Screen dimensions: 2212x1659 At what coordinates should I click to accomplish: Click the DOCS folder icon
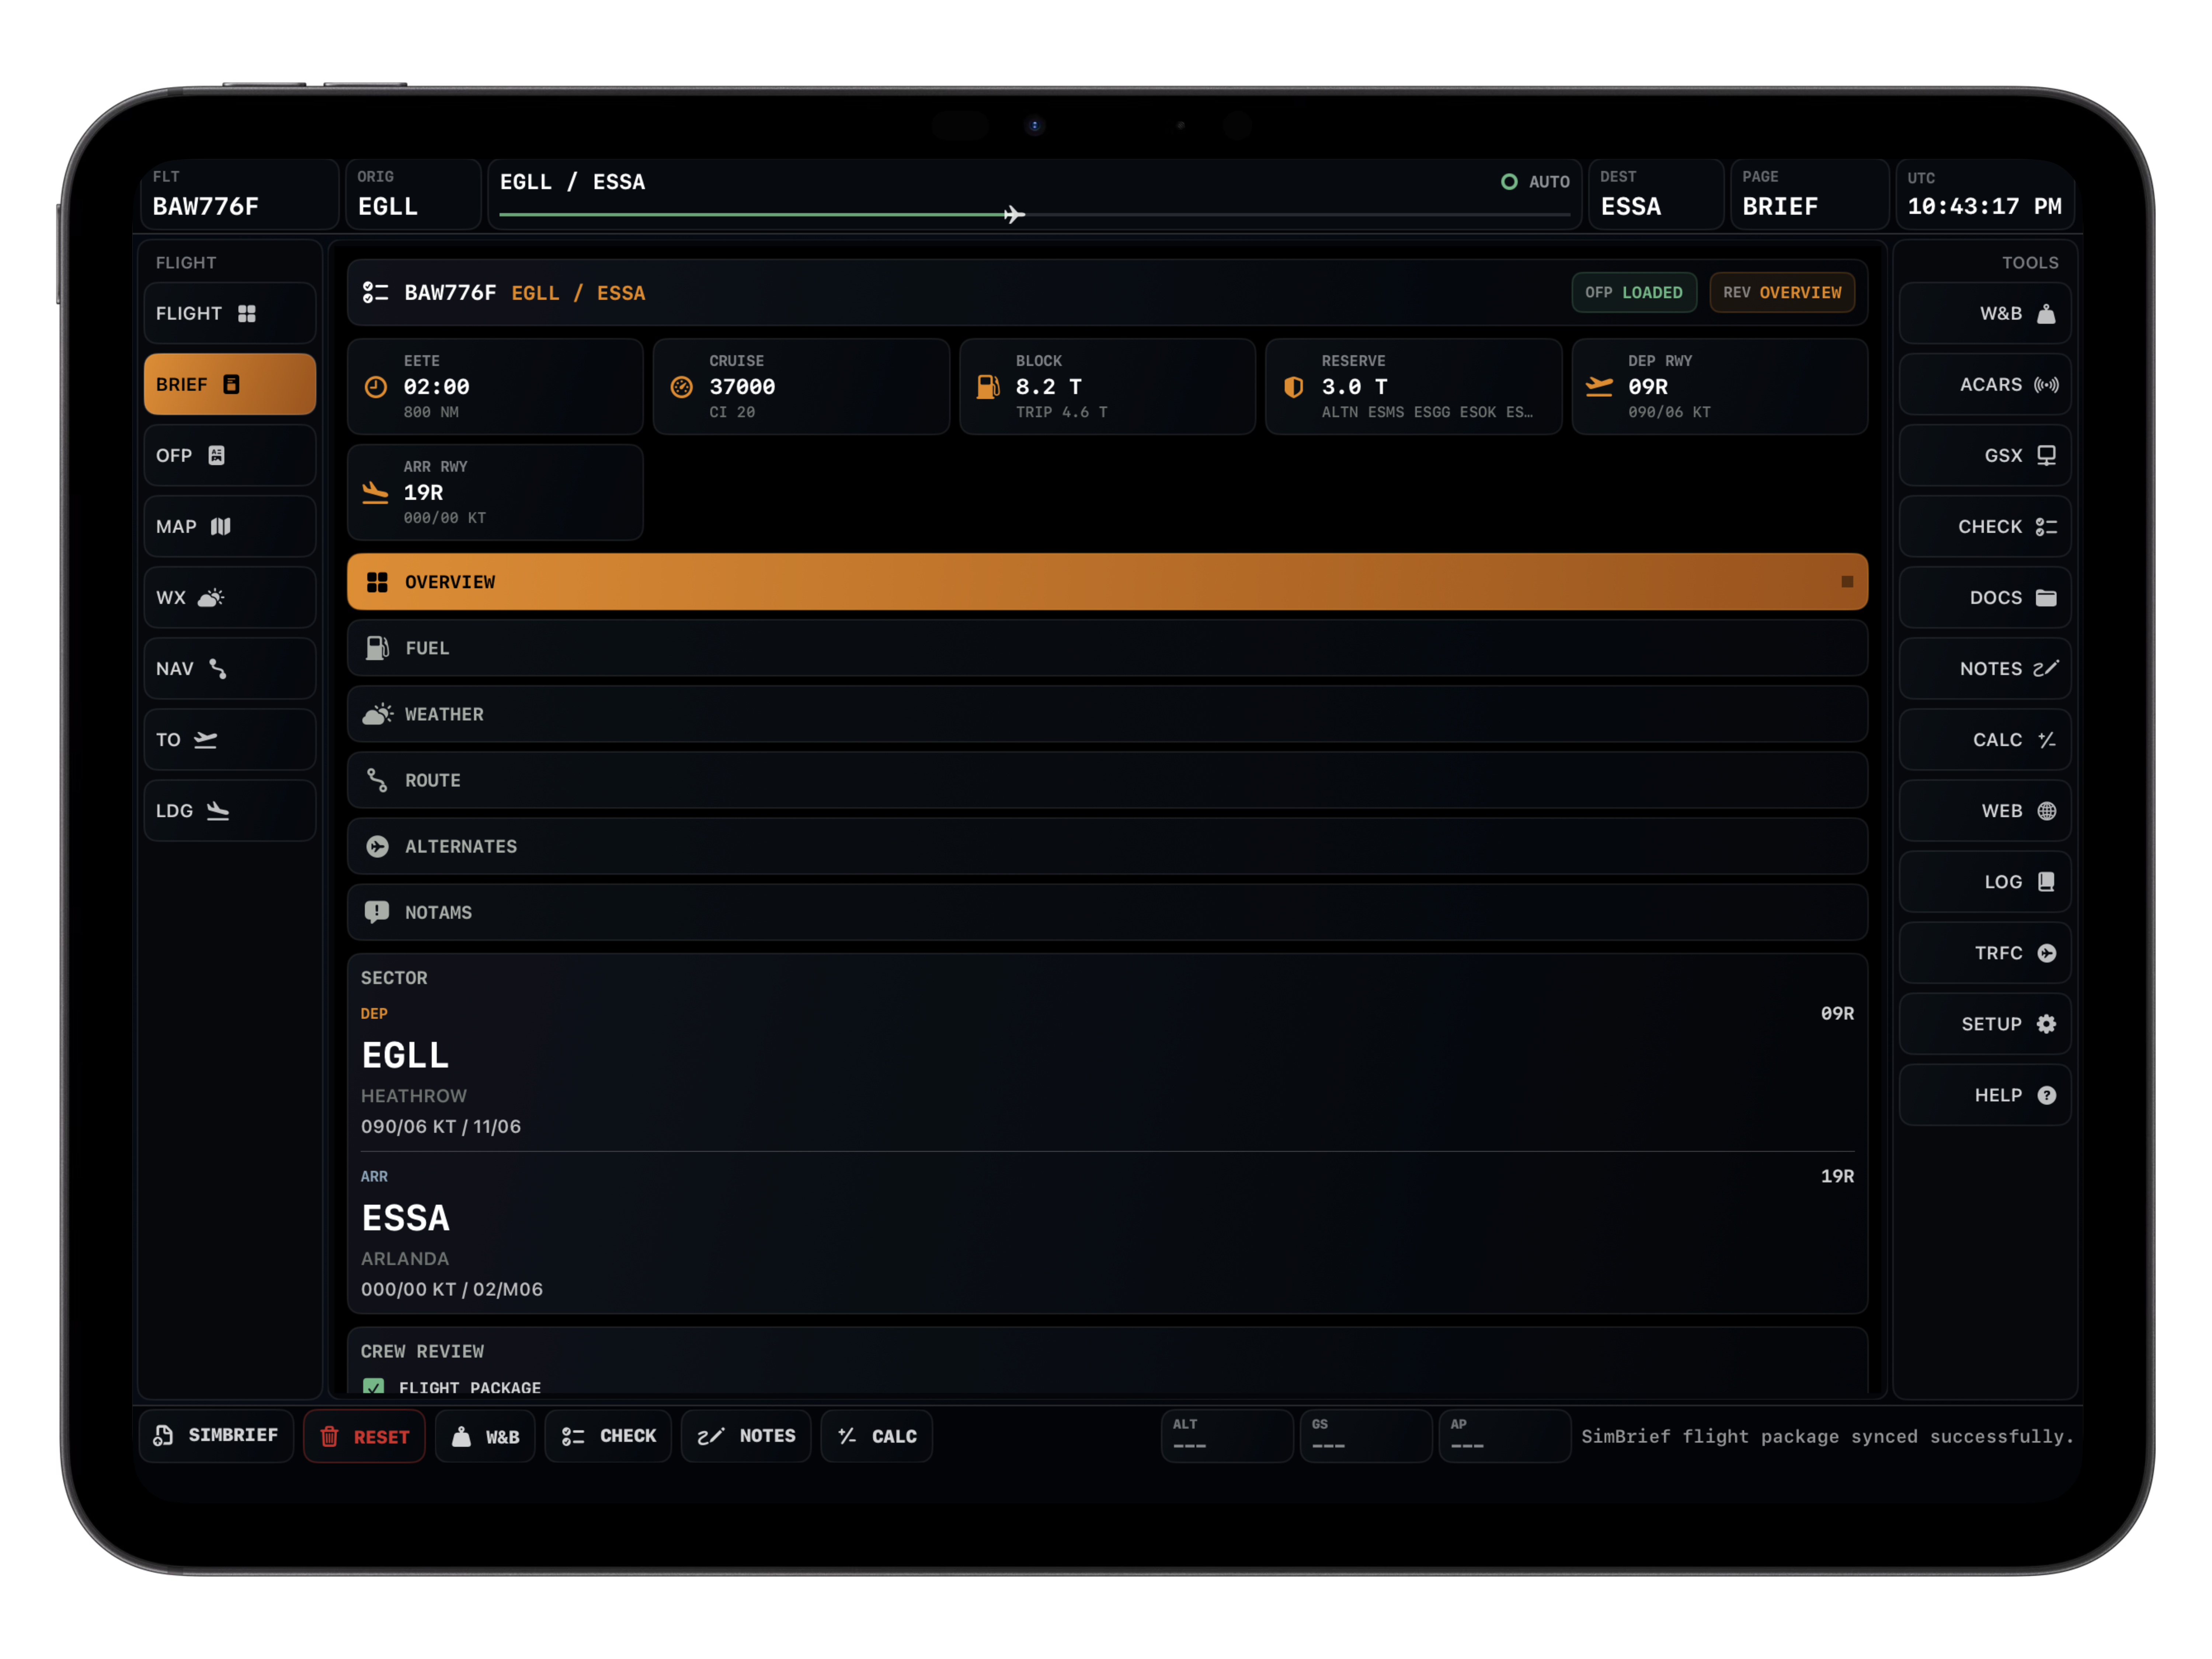(2046, 598)
